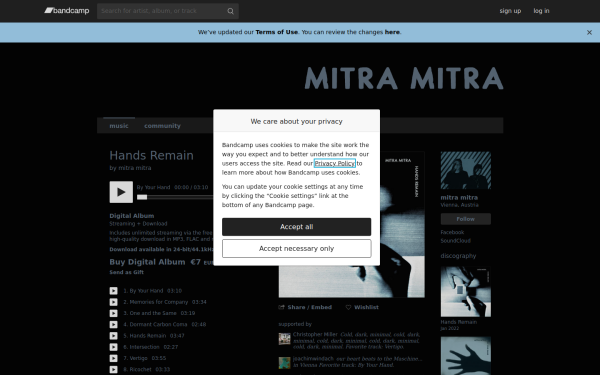Image resolution: width=600 pixels, height=375 pixels.
Task: Click Accept necessary only button
Action: pyautogui.click(x=297, y=249)
